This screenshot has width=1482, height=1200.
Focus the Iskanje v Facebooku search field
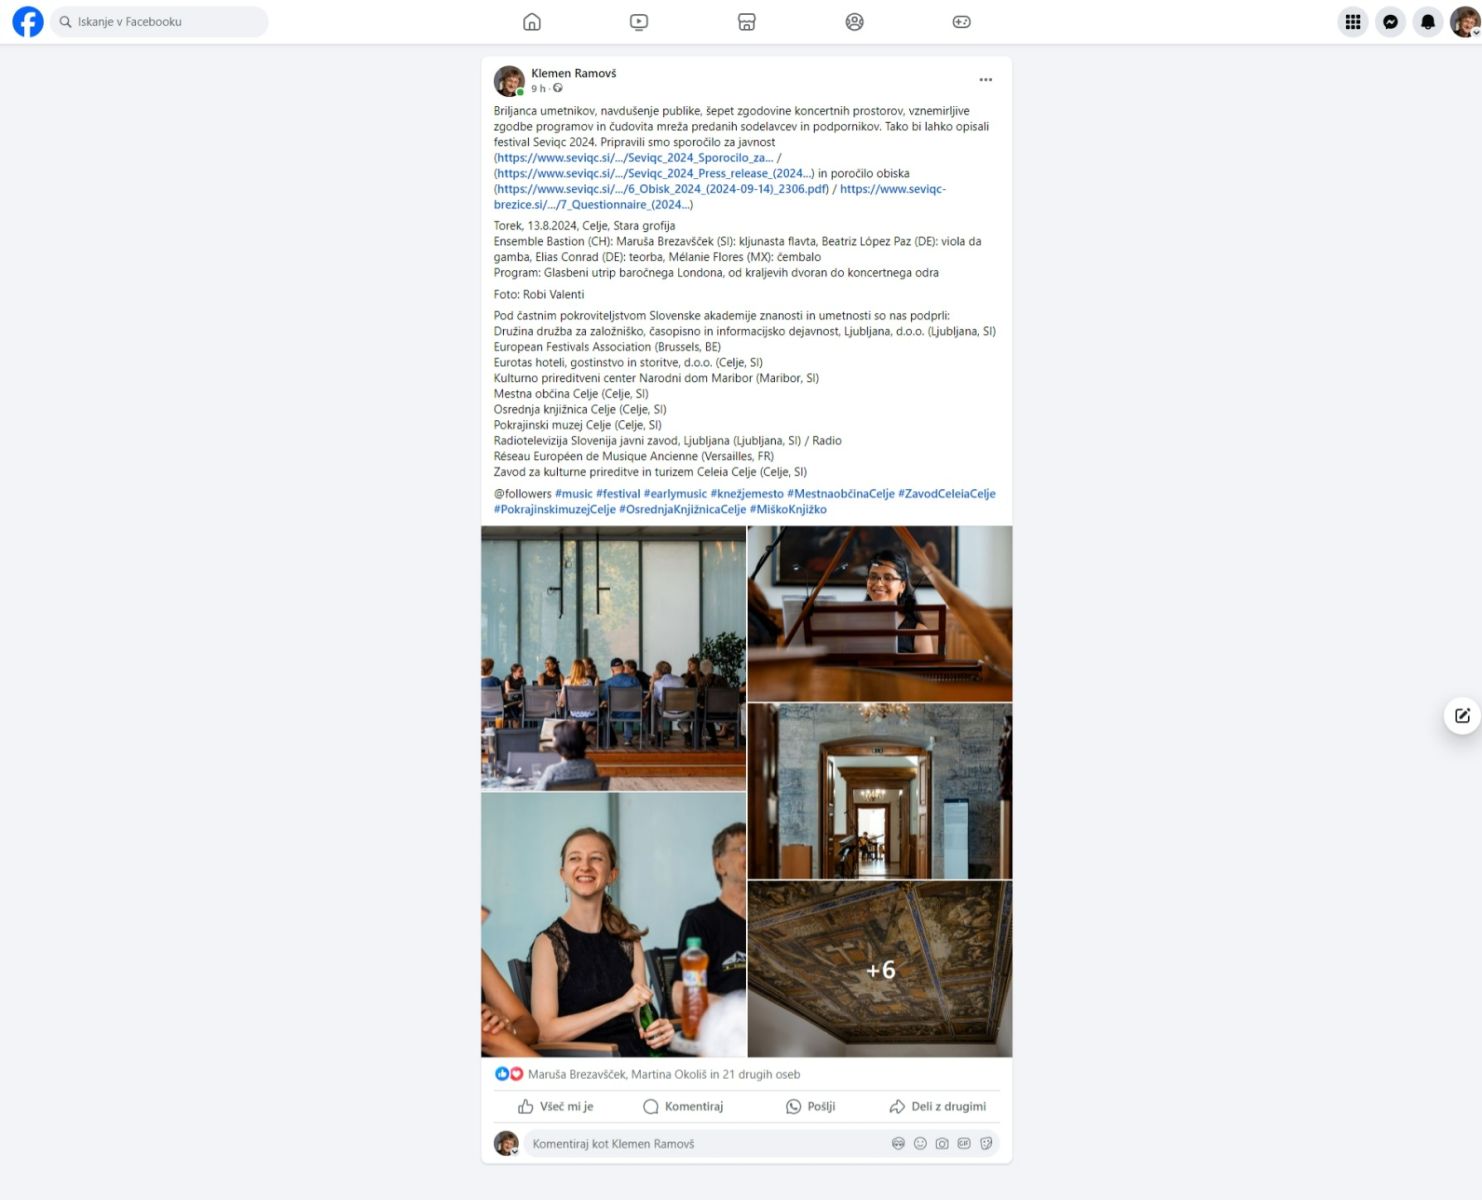click(160, 22)
